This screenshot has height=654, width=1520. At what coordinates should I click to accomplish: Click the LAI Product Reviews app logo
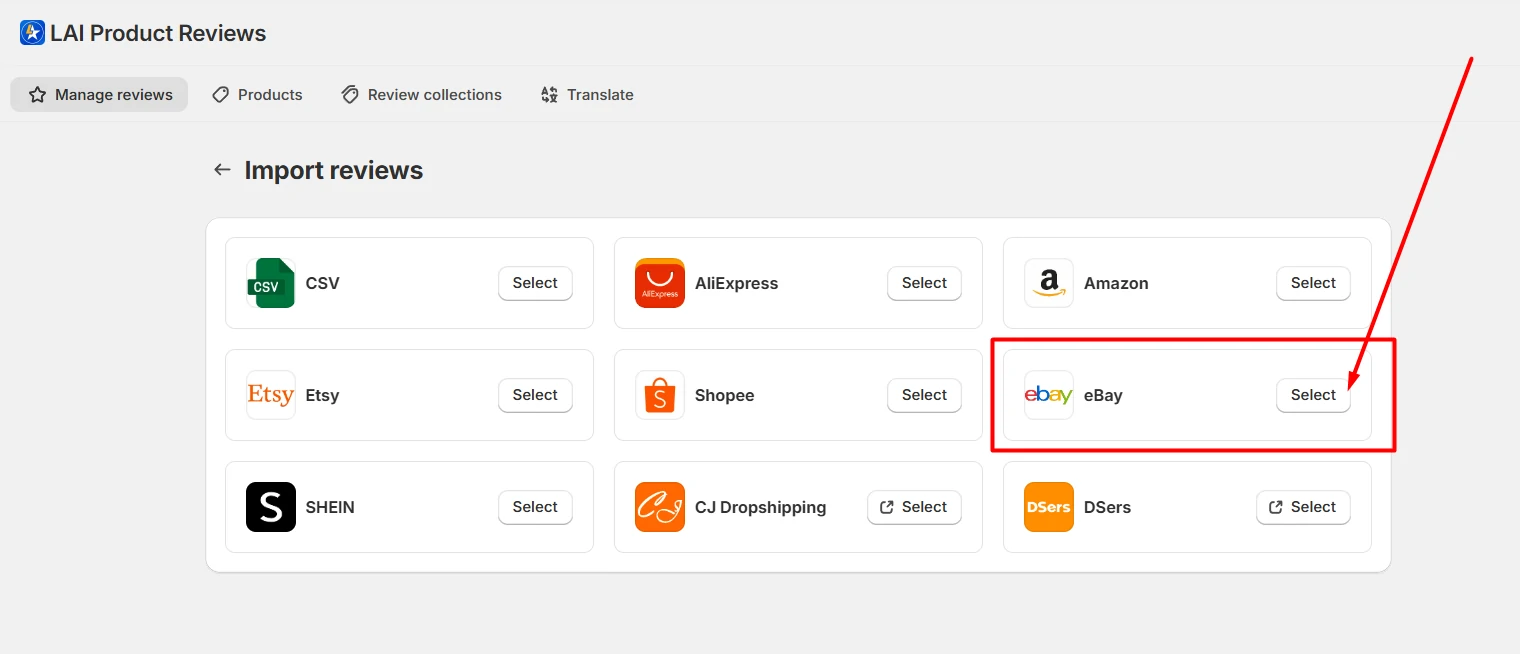33,33
